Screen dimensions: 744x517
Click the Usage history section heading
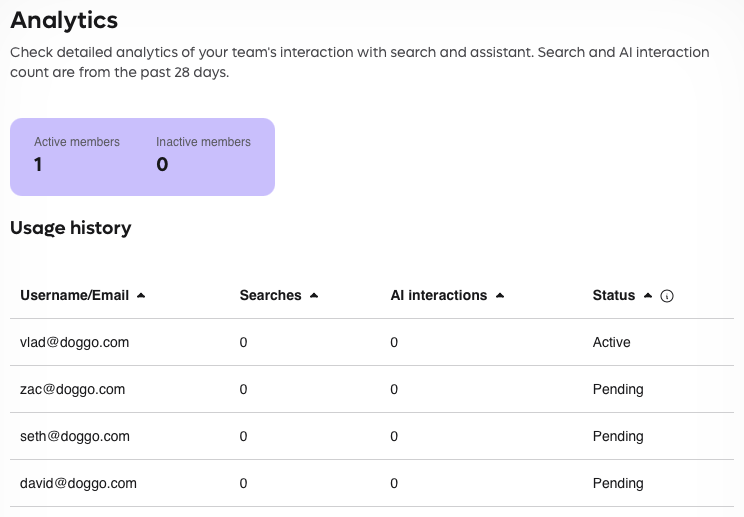[70, 228]
